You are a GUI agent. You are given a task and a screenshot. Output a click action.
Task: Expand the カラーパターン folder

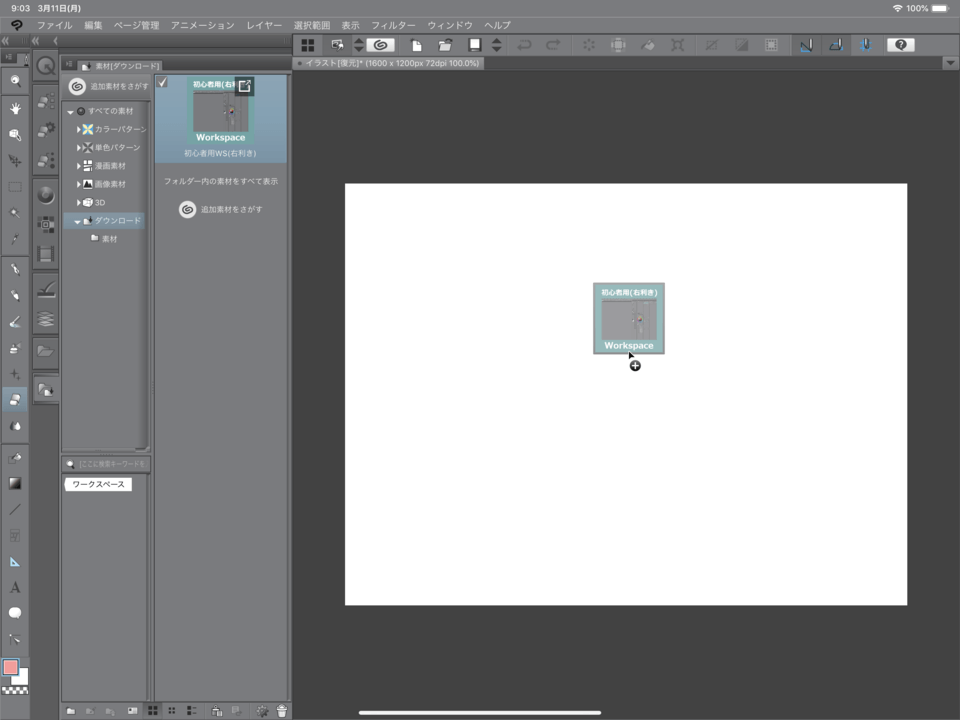pyautogui.click(x=78, y=130)
